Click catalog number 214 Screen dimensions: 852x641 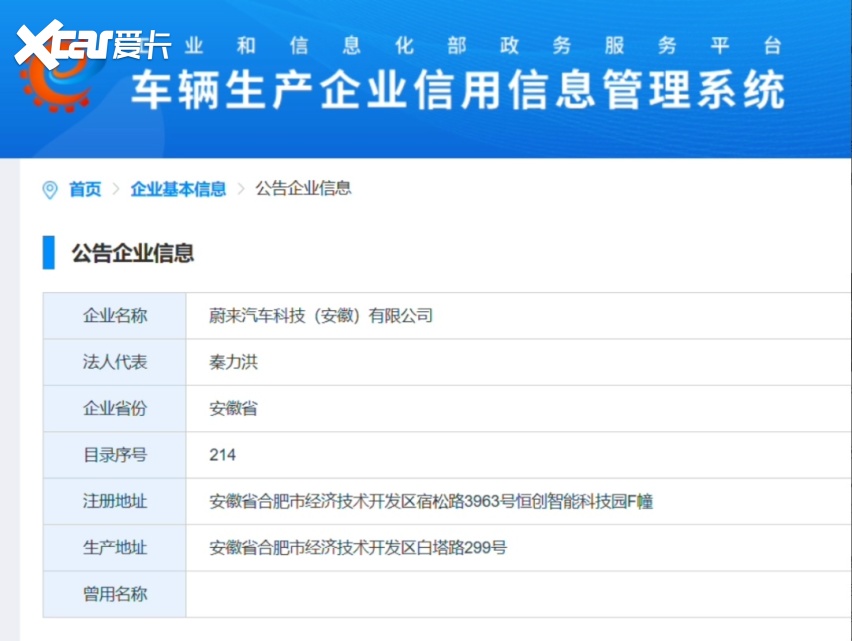(x=223, y=455)
